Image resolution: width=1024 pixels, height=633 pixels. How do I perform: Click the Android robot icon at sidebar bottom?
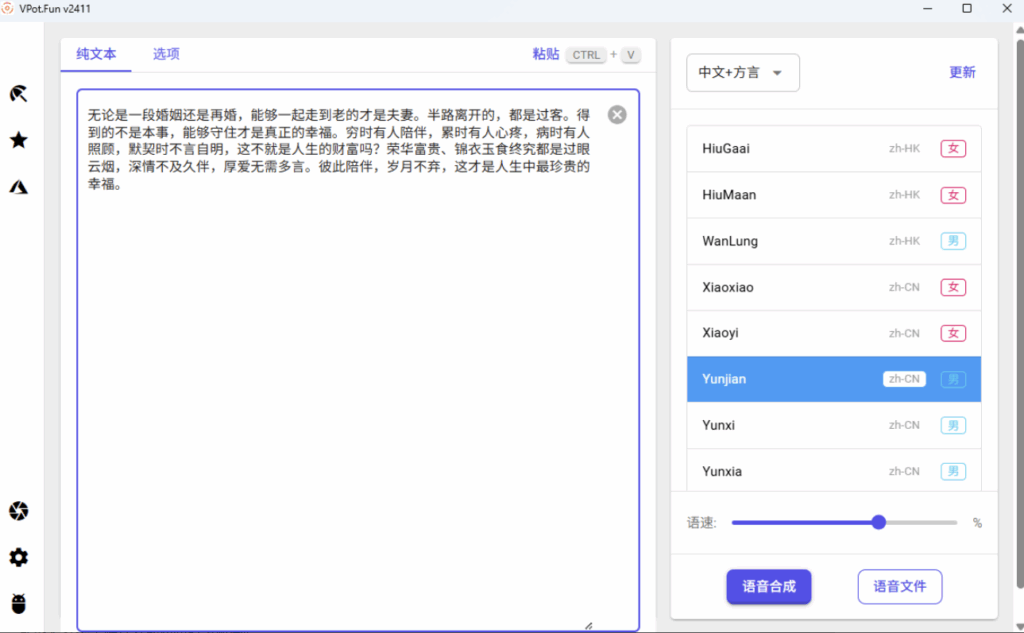point(18,603)
